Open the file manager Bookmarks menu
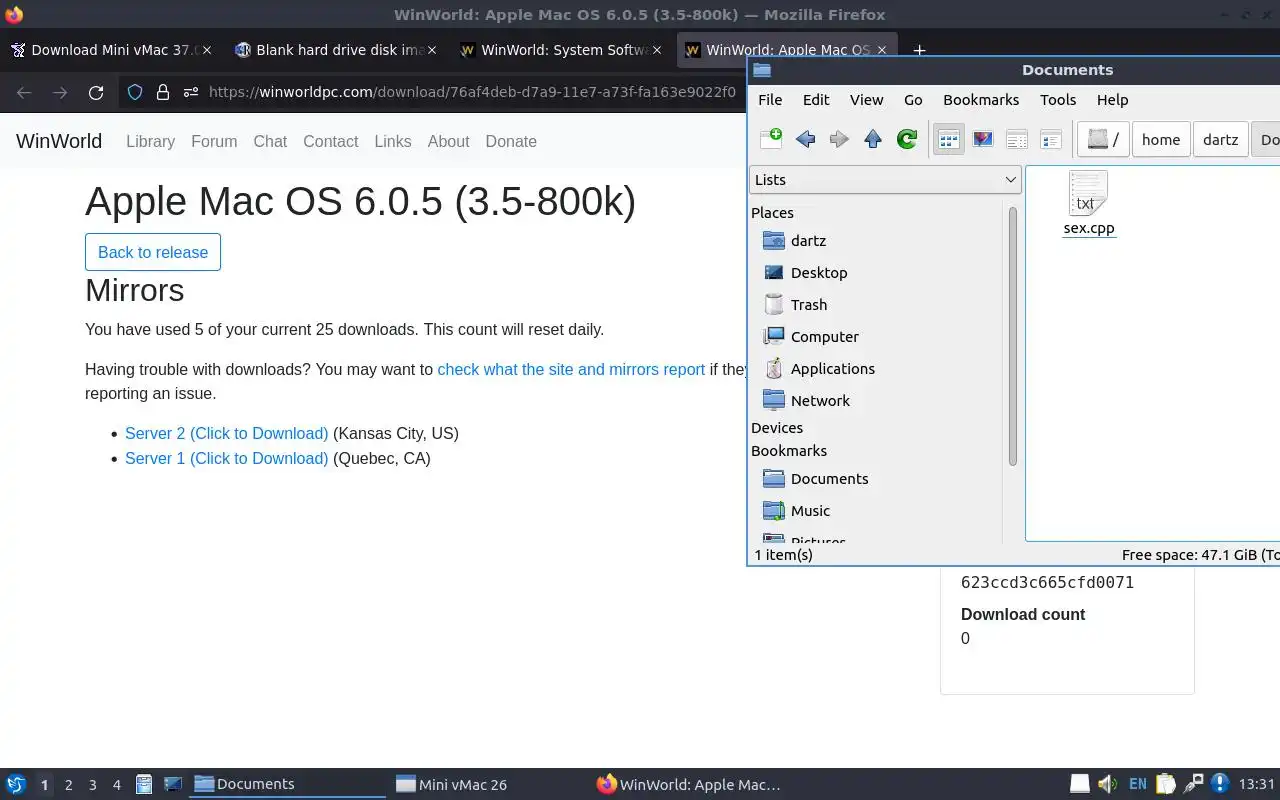Image resolution: width=1280 pixels, height=800 pixels. click(981, 100)
